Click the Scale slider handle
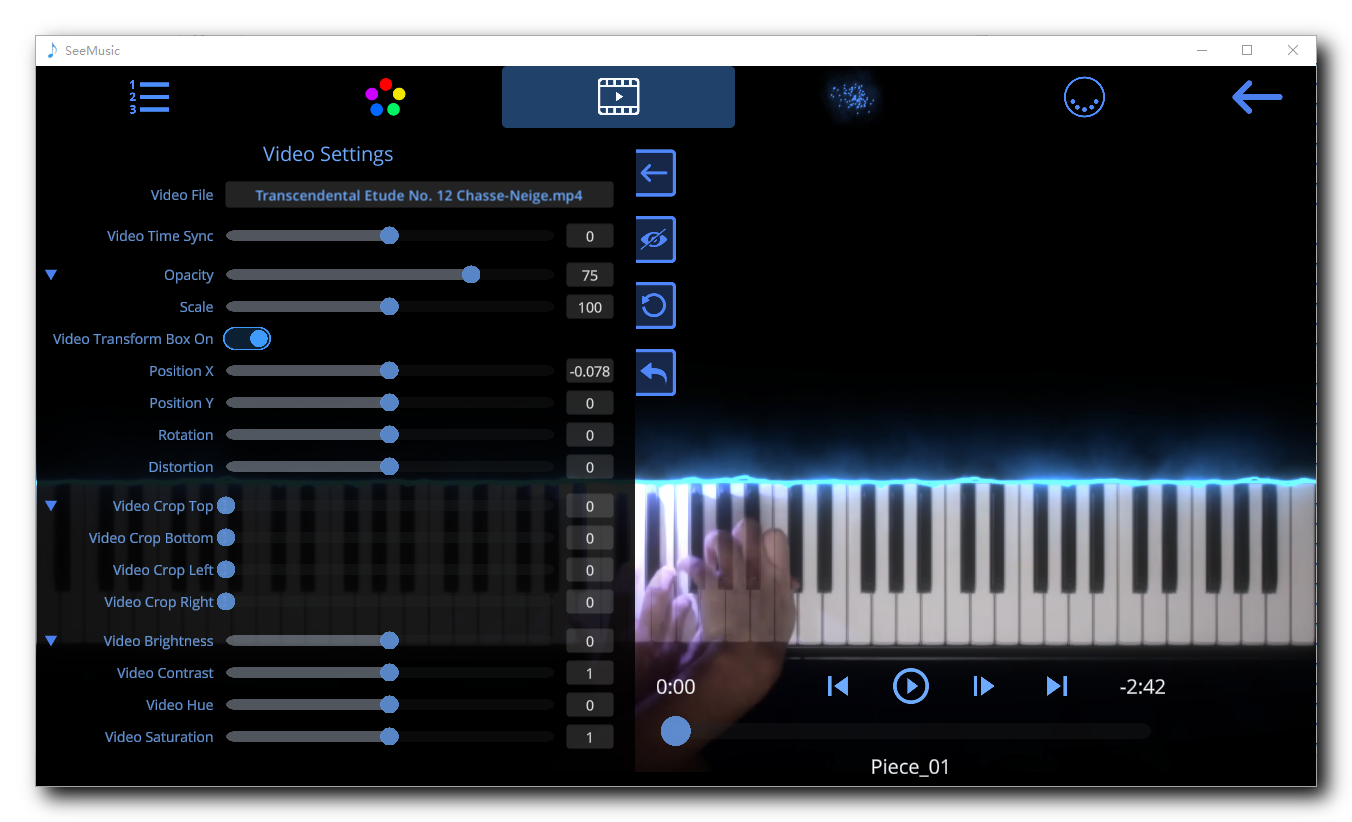 pyautogui.click(x=390, y=307)
